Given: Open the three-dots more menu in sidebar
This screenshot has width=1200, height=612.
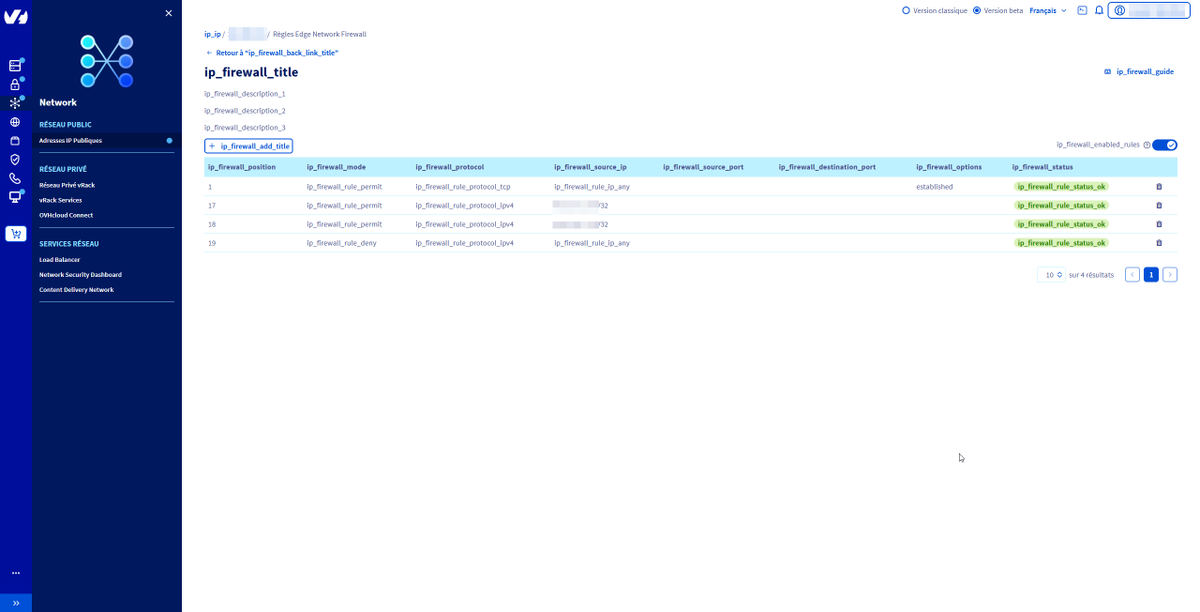Looking at the screenshot, I should point(15,573).
